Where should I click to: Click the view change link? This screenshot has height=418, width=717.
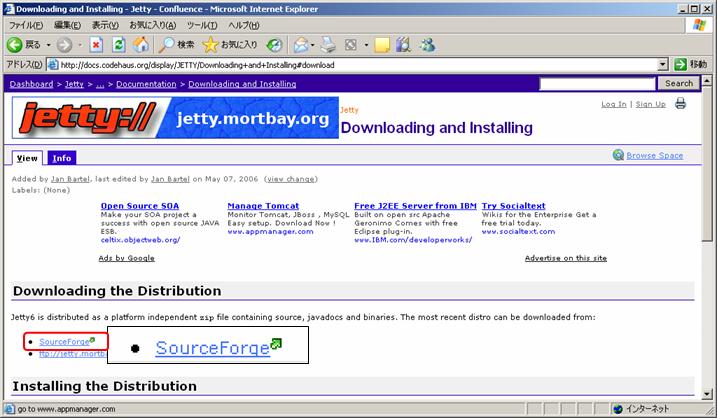pyautogui.click(x=291, y=179)
